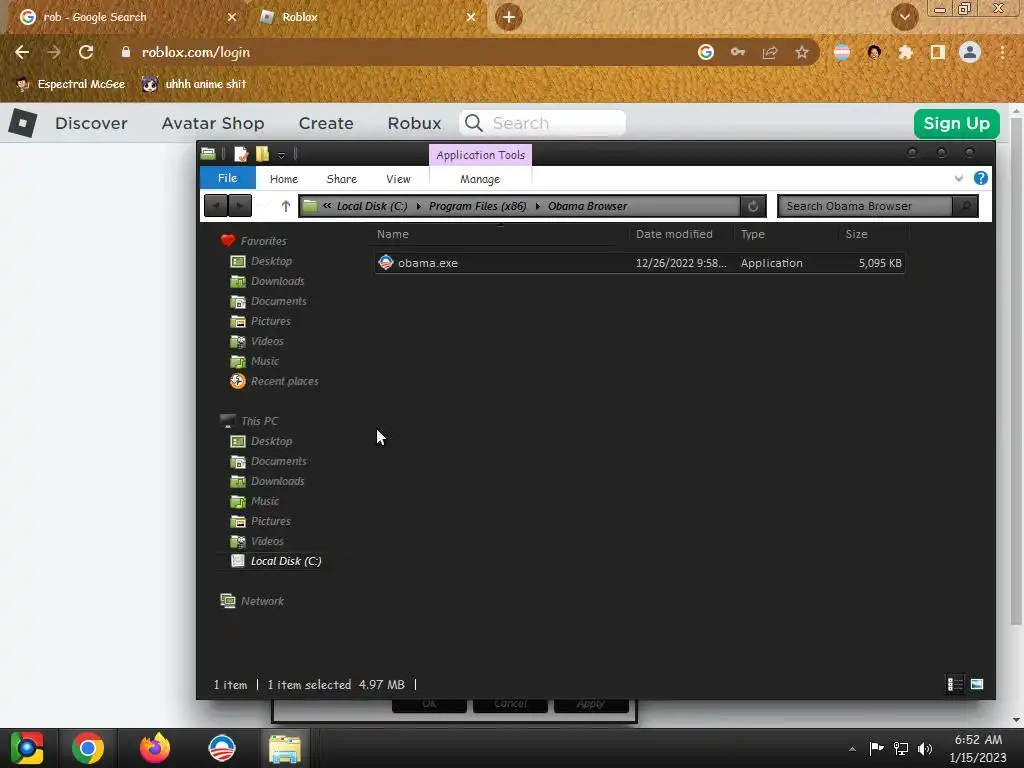
Task: Click the Search Obama Browser field
Action: click(865, 206)
